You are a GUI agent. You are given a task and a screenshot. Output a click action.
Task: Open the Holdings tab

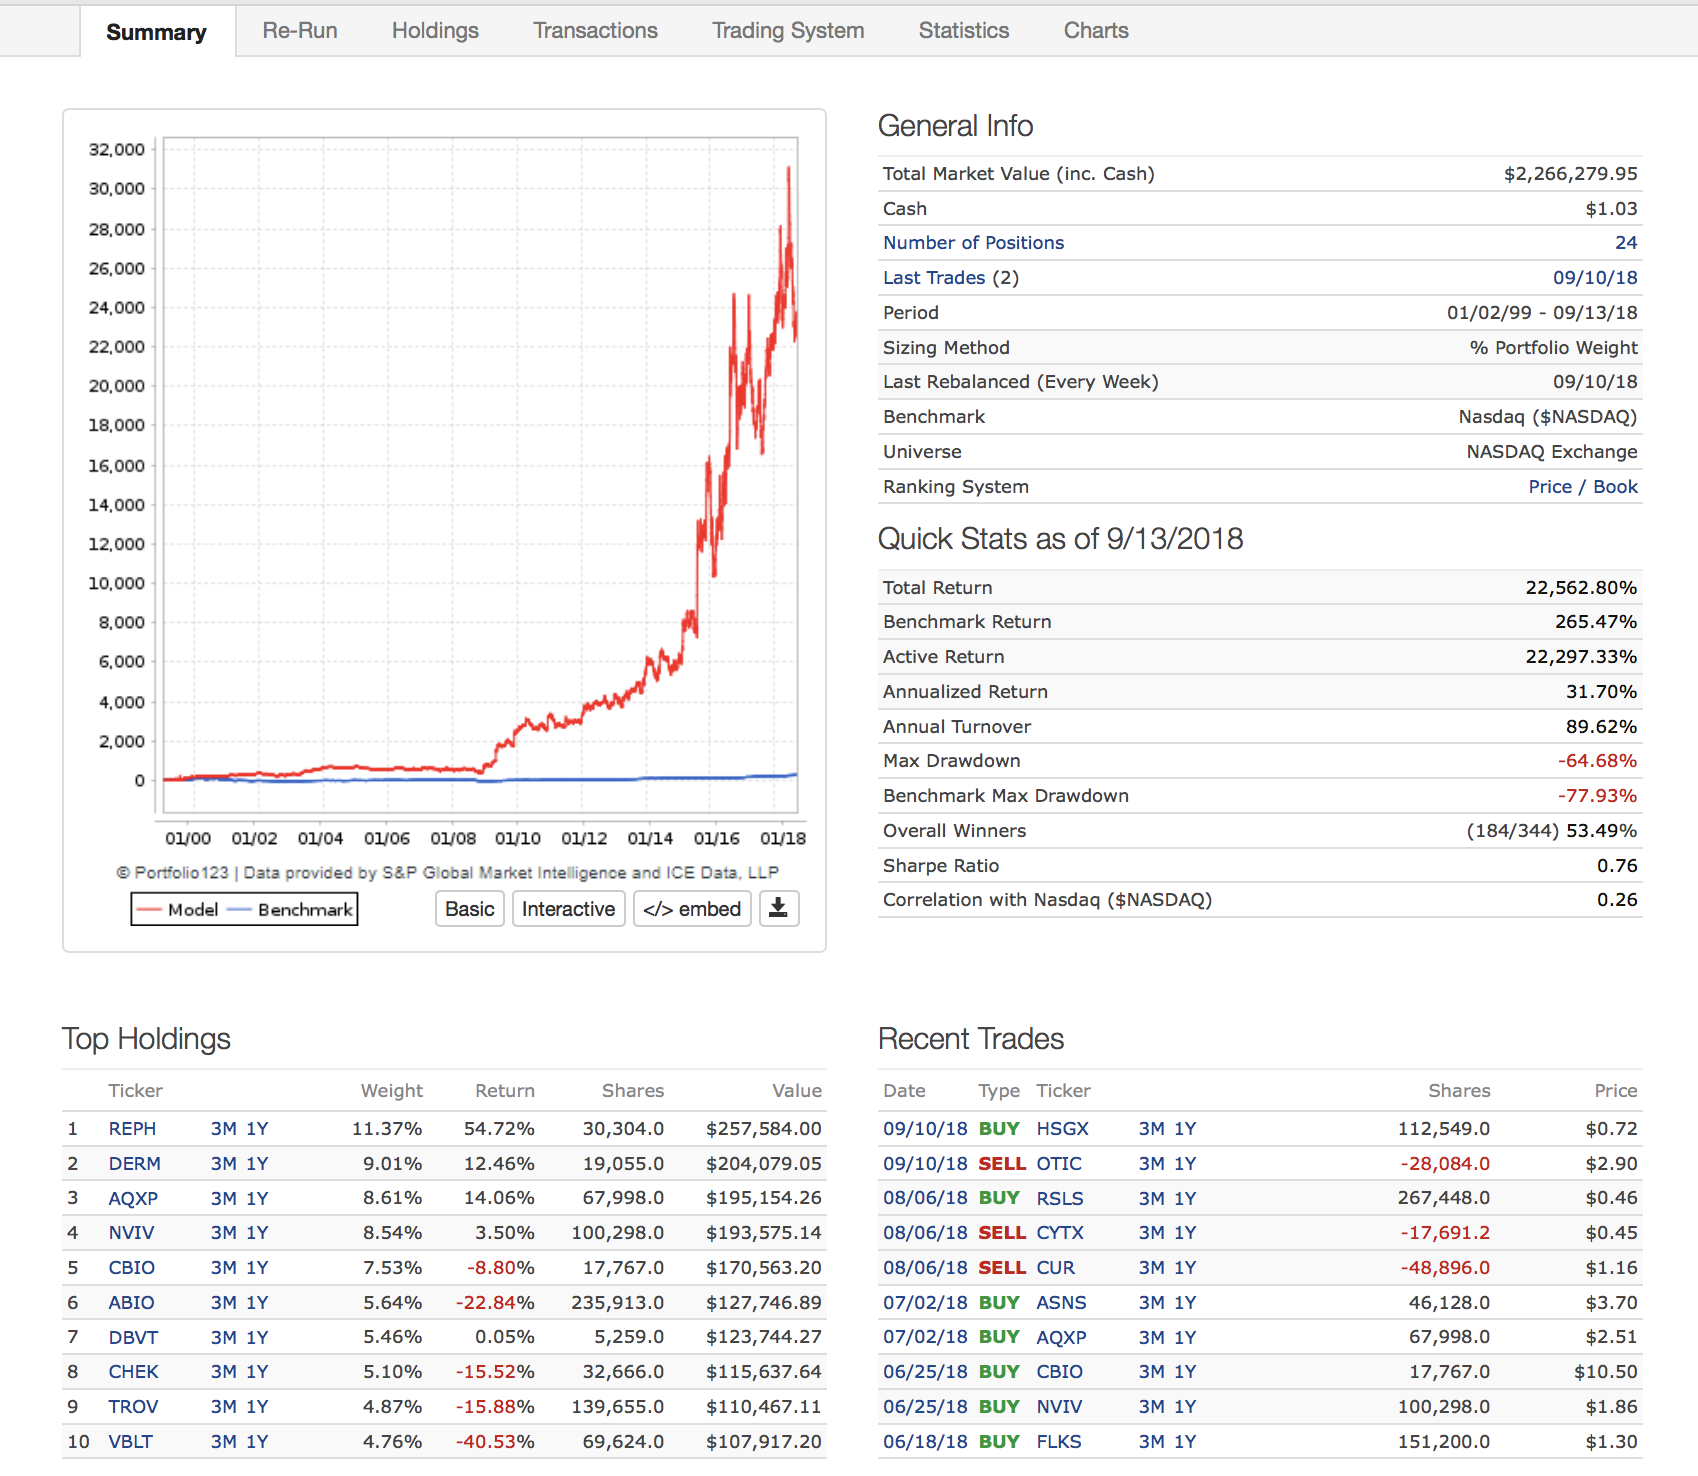tap(435, 31)
